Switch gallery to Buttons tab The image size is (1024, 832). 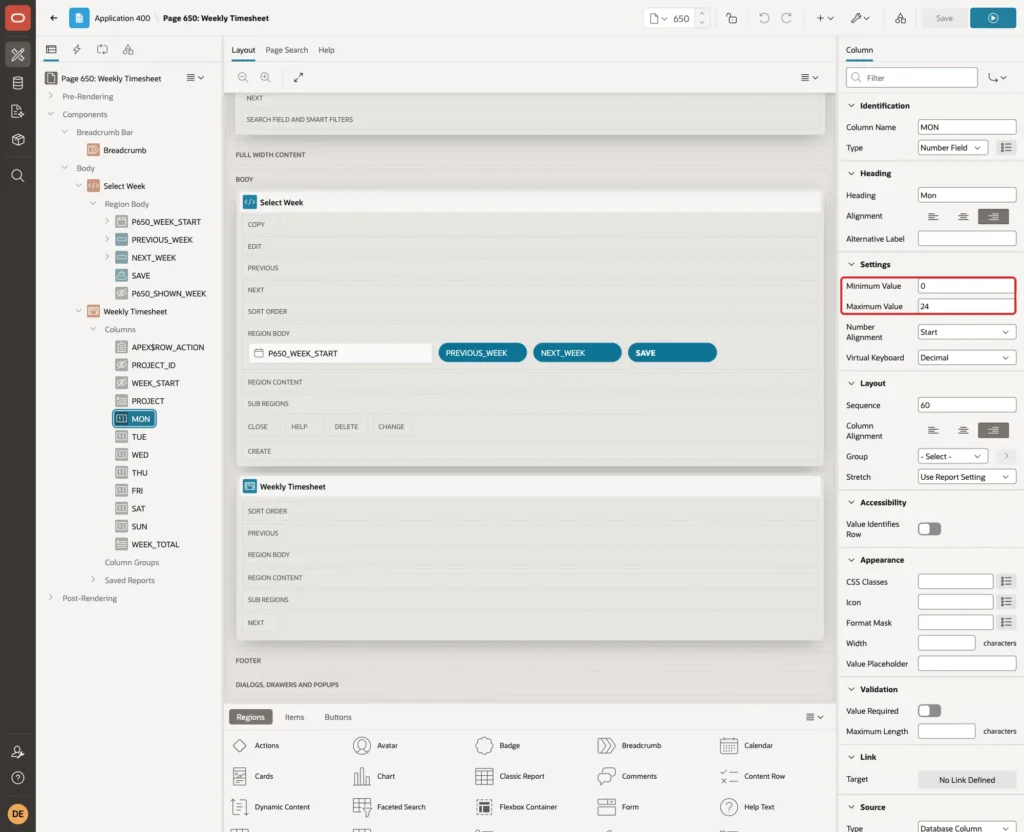click(x=338, y=717)
